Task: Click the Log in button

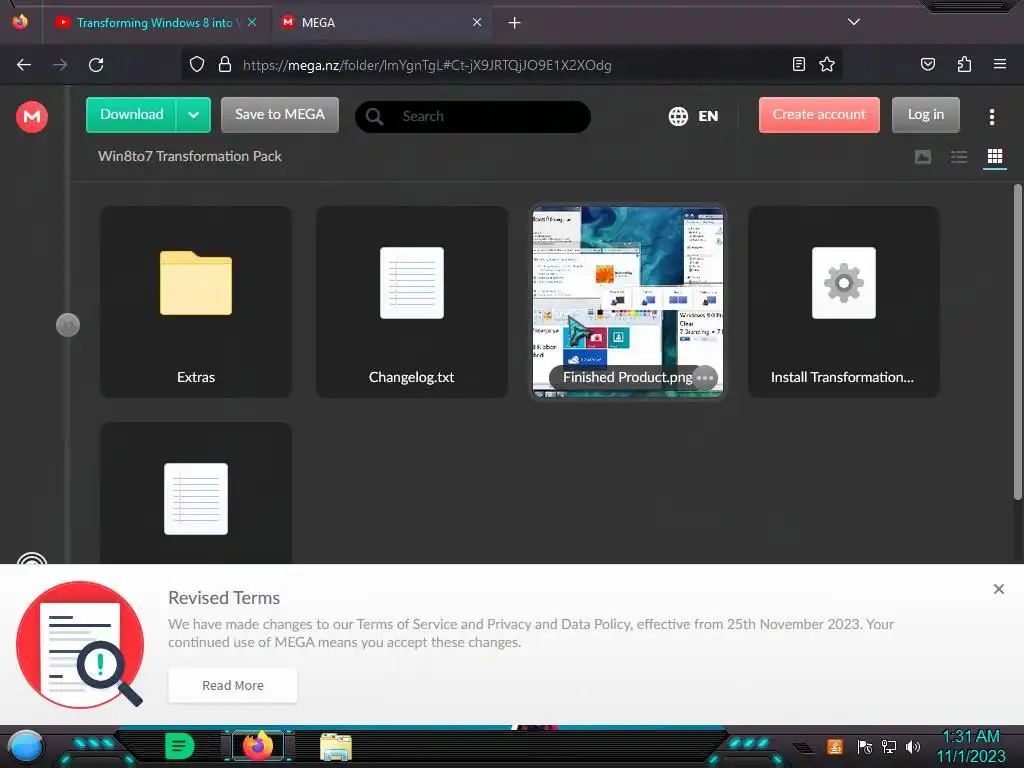Action: 925,115
